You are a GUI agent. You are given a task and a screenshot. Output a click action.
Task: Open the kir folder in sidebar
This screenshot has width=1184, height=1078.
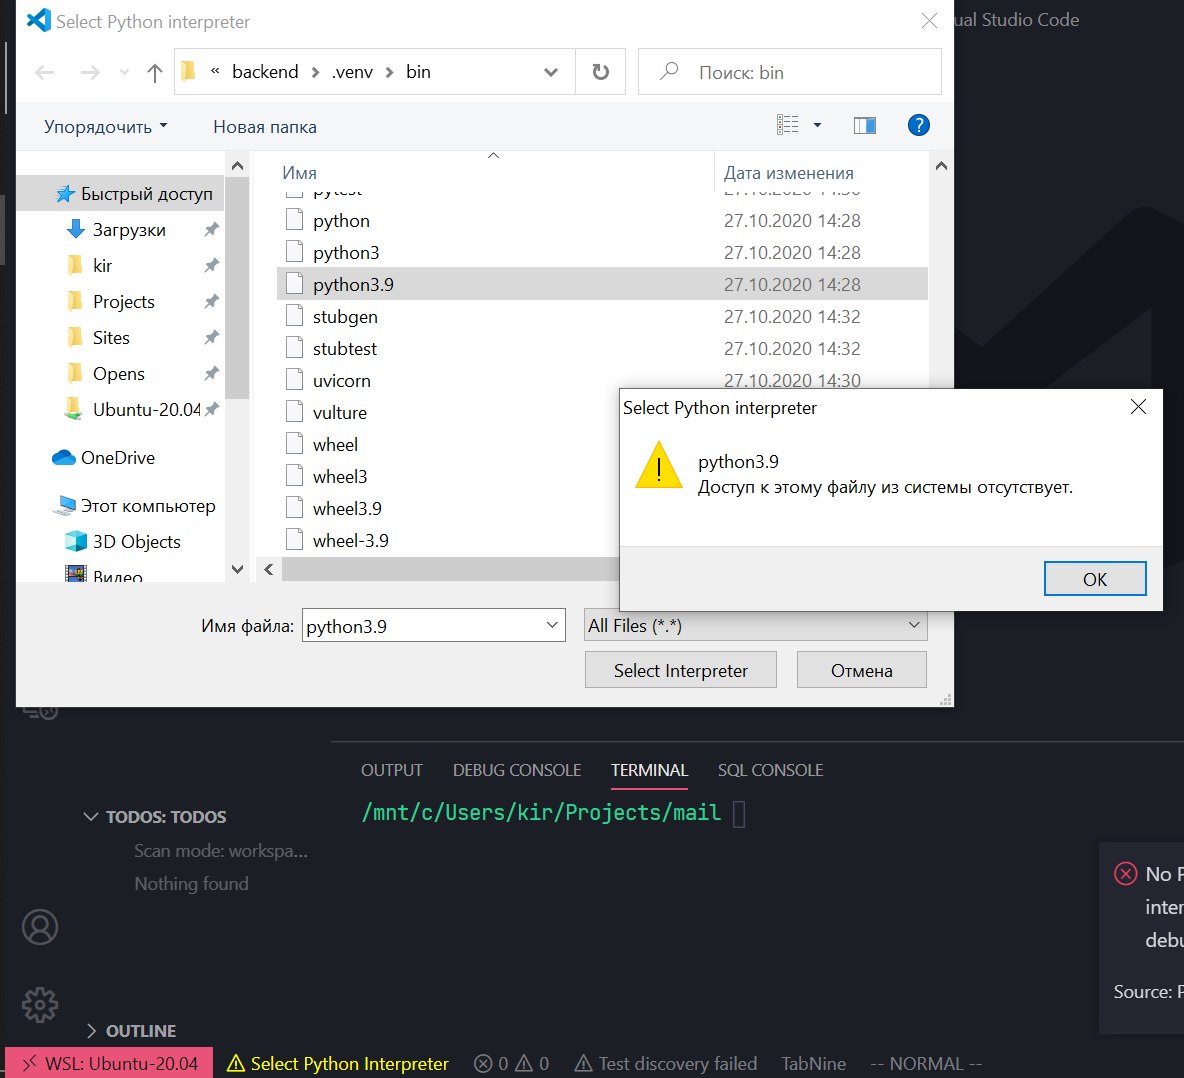coord(102,266)
